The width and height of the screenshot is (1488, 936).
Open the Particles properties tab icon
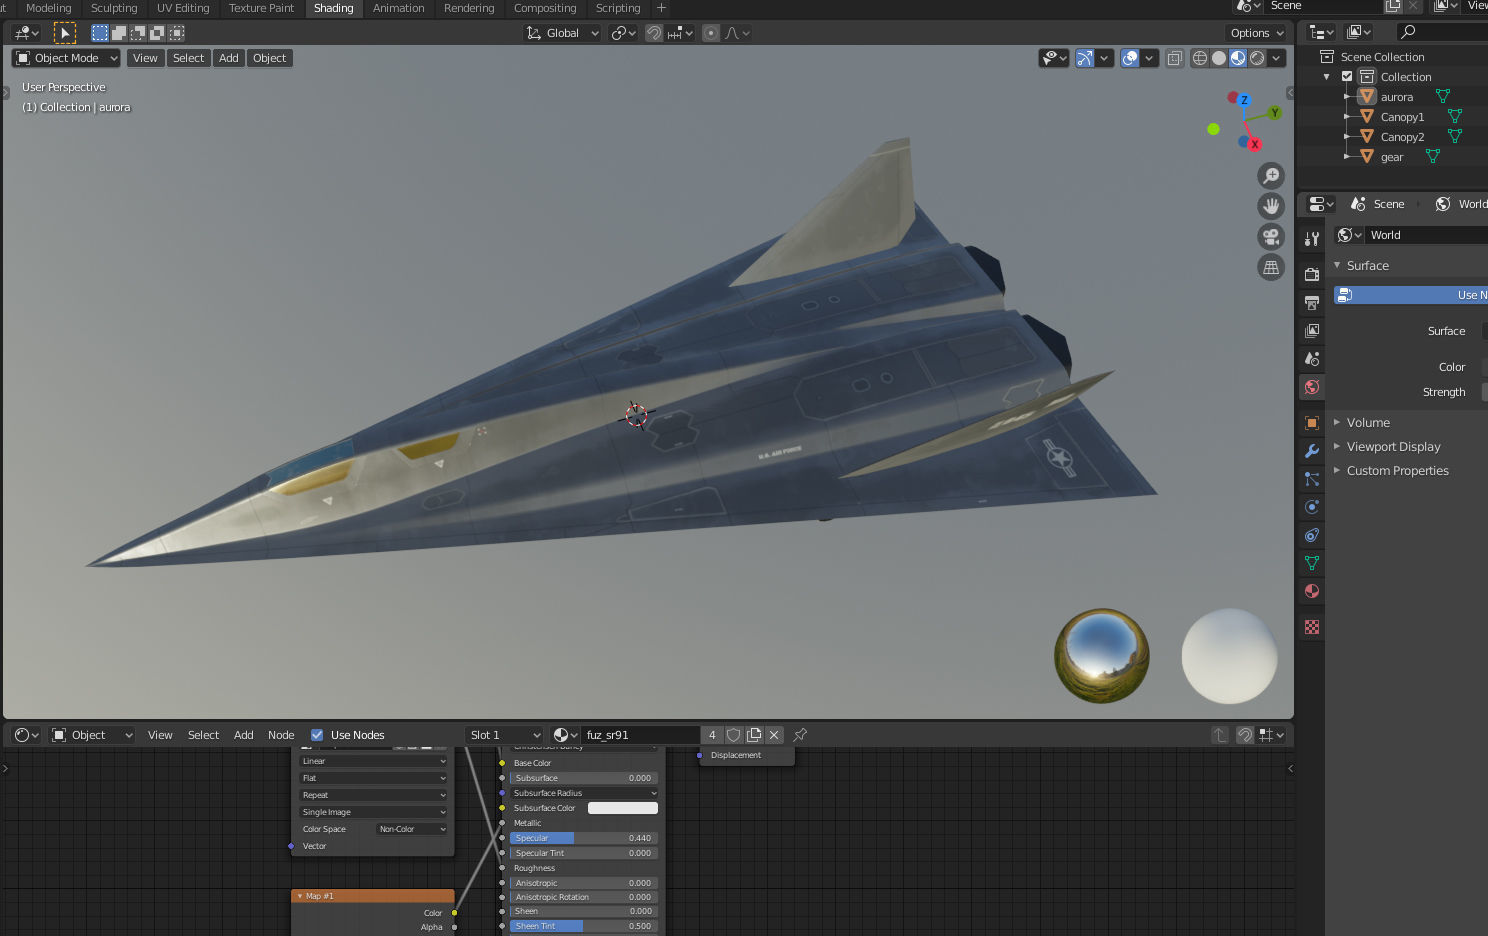(1312, 479)
